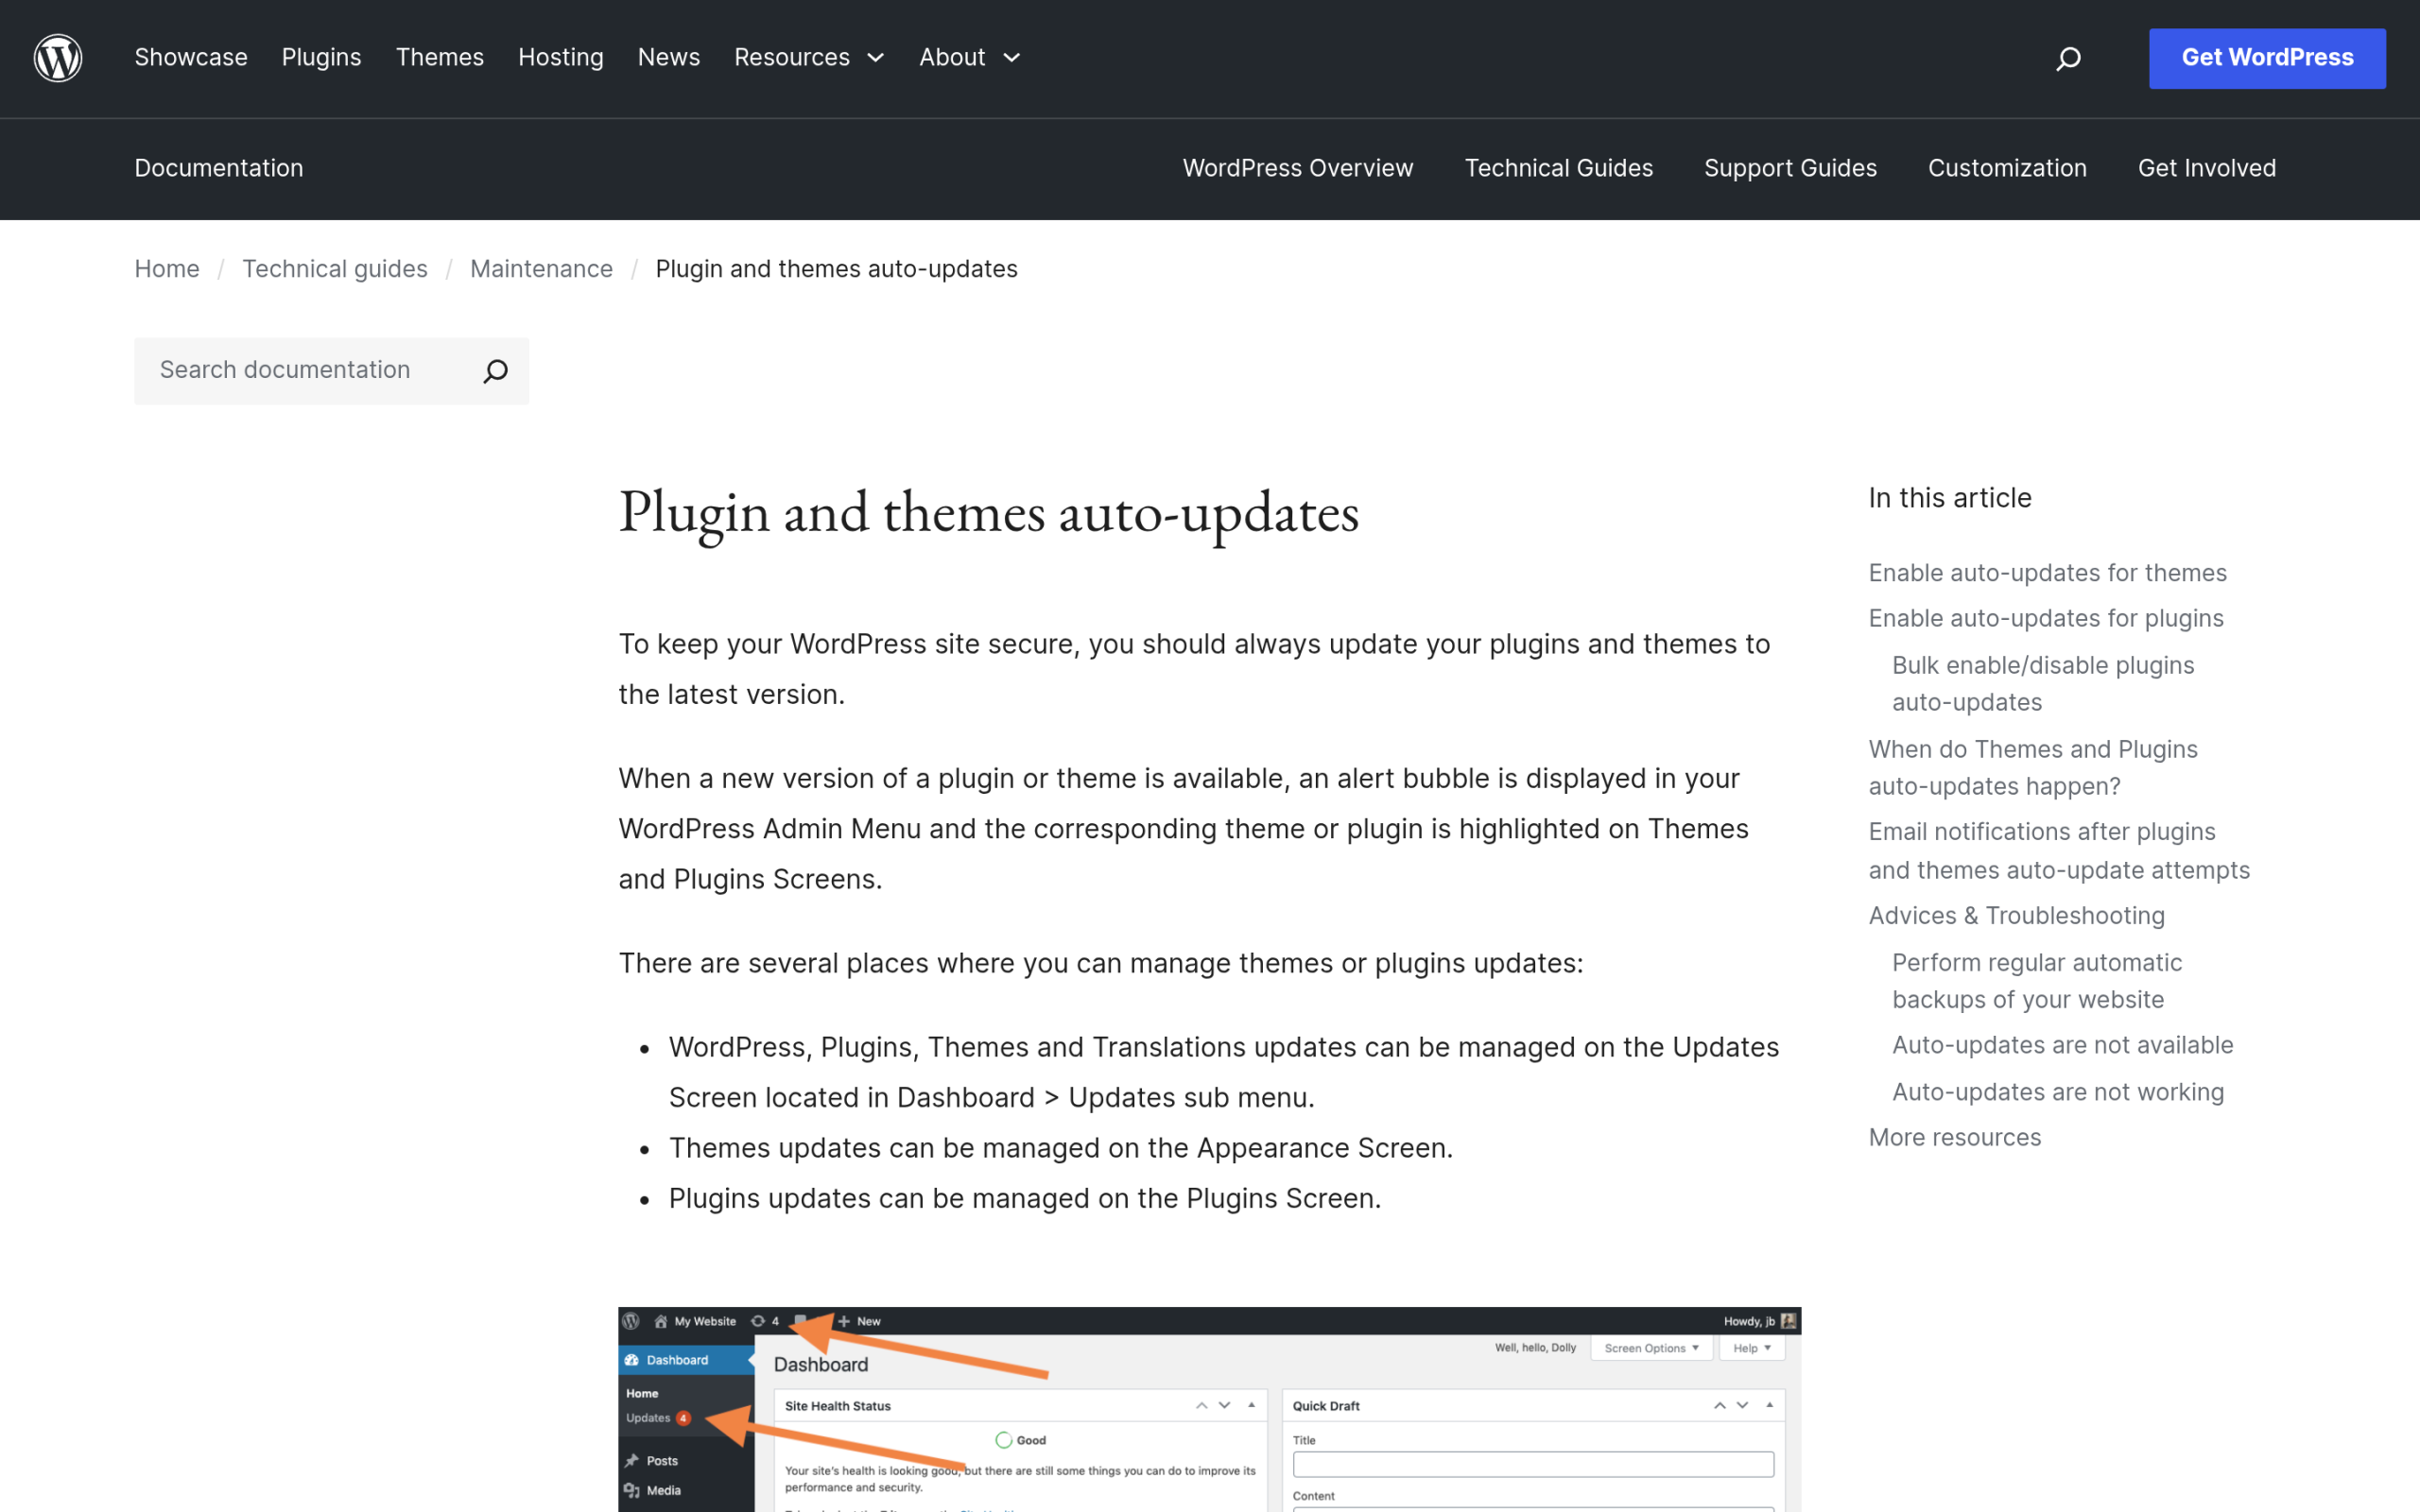Expand the Resources menu chevron
Image resolution: width=2420 pixels, height=1512 pixels.
(x=876, y=58)
